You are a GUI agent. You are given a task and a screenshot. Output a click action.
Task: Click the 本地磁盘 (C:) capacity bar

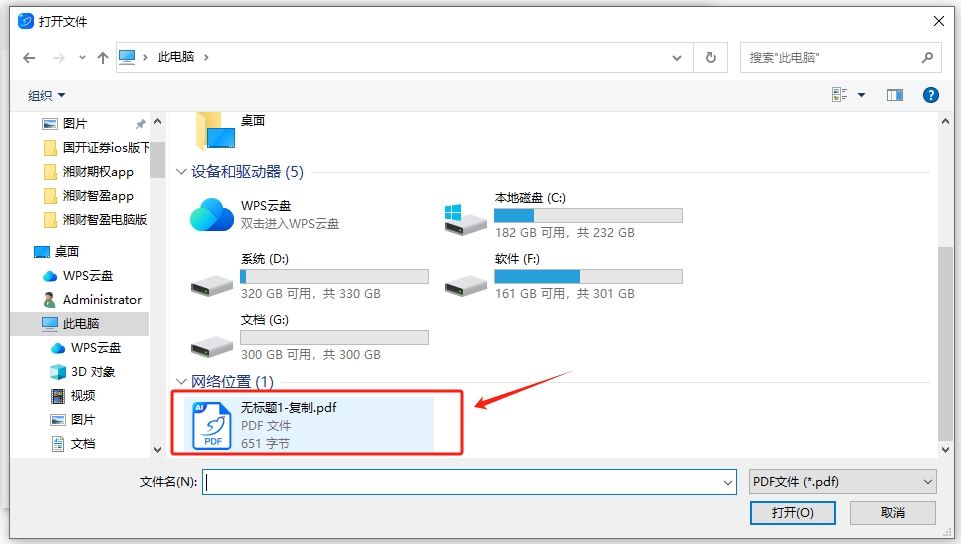point(588,216)
